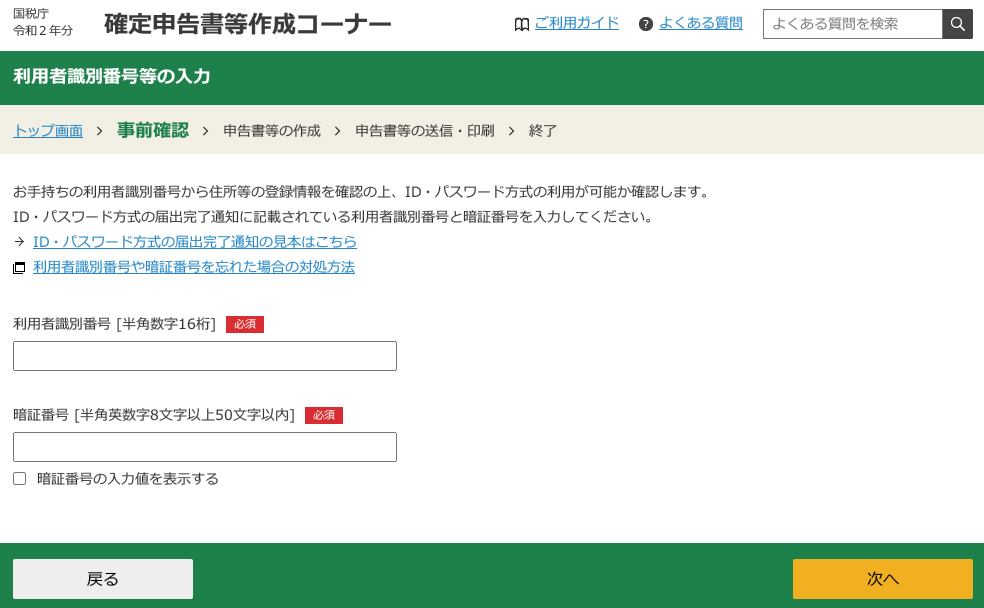Click the window icon before 対処方法 link
Image resolution: width=984 pixels, height=608 pixels.
pos(17,266)
